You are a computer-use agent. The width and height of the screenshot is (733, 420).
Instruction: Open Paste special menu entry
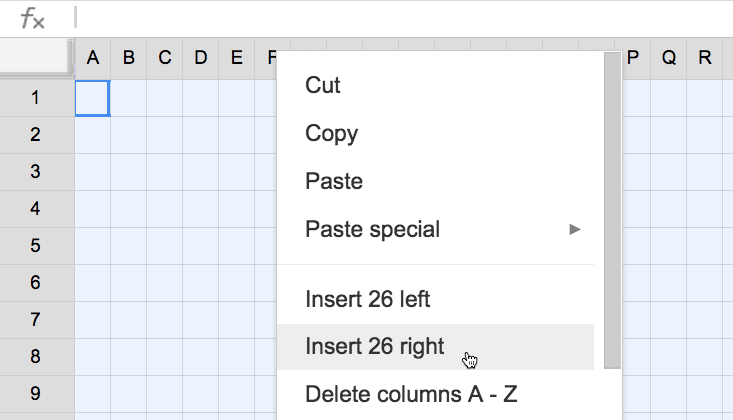(372, 230)
